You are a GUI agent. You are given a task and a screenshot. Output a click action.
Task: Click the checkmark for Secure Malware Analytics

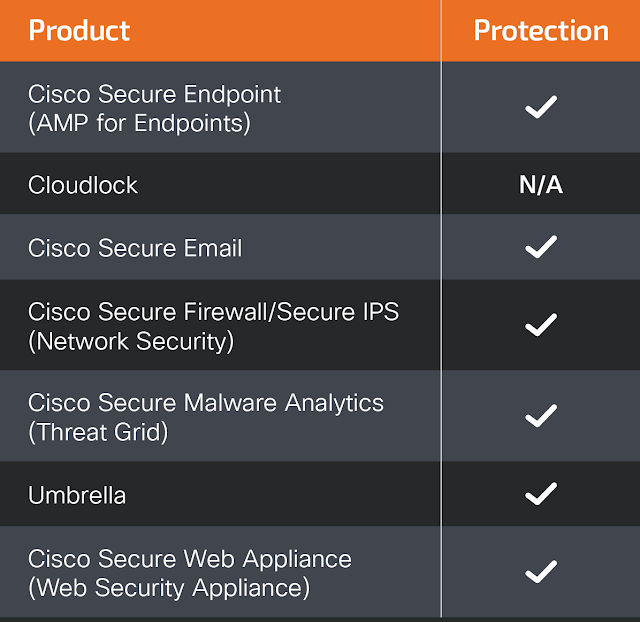[x=541, y=415]
